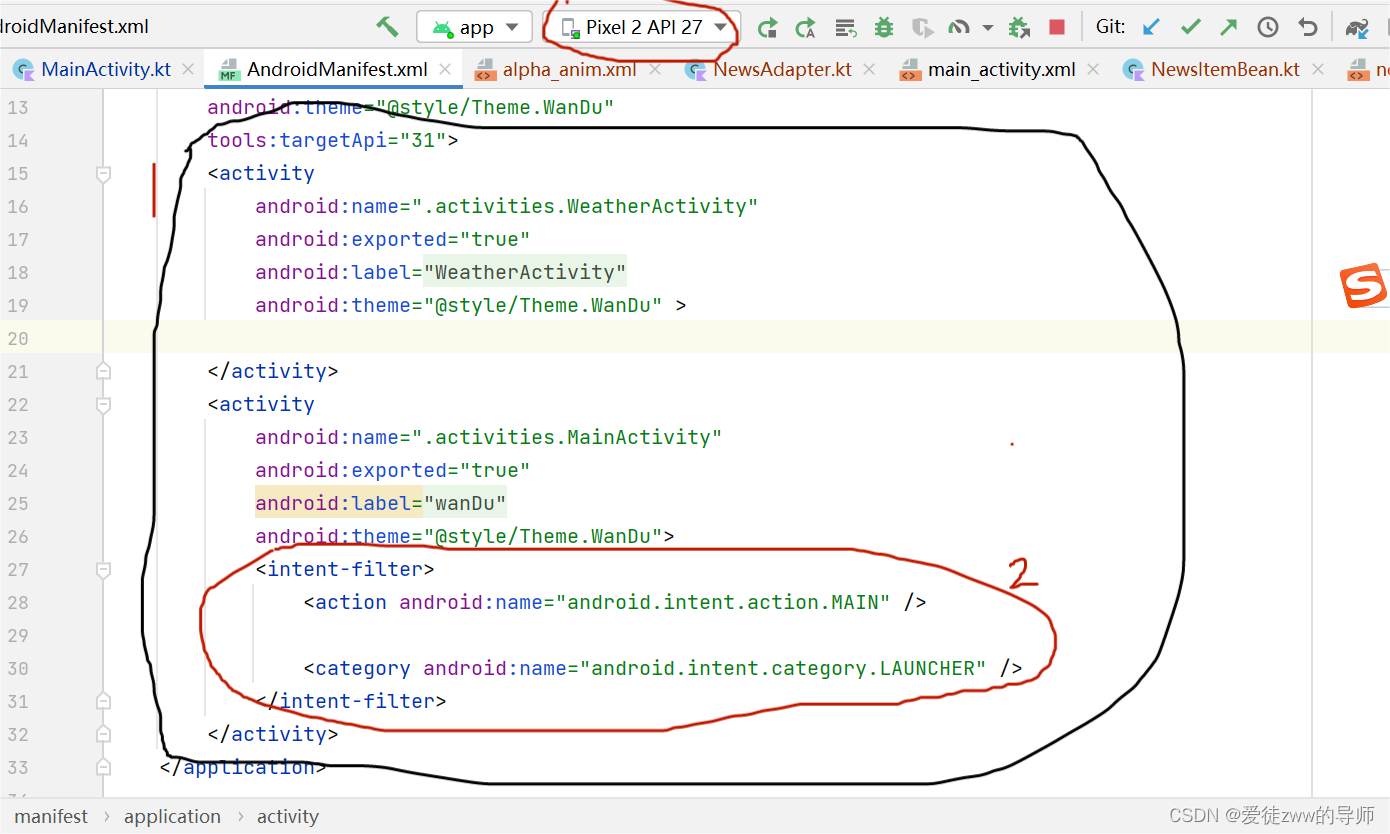Close the MainActivity.kt tab
The width and height of the screenshot is (1390, 834).
tap(188, 69)
